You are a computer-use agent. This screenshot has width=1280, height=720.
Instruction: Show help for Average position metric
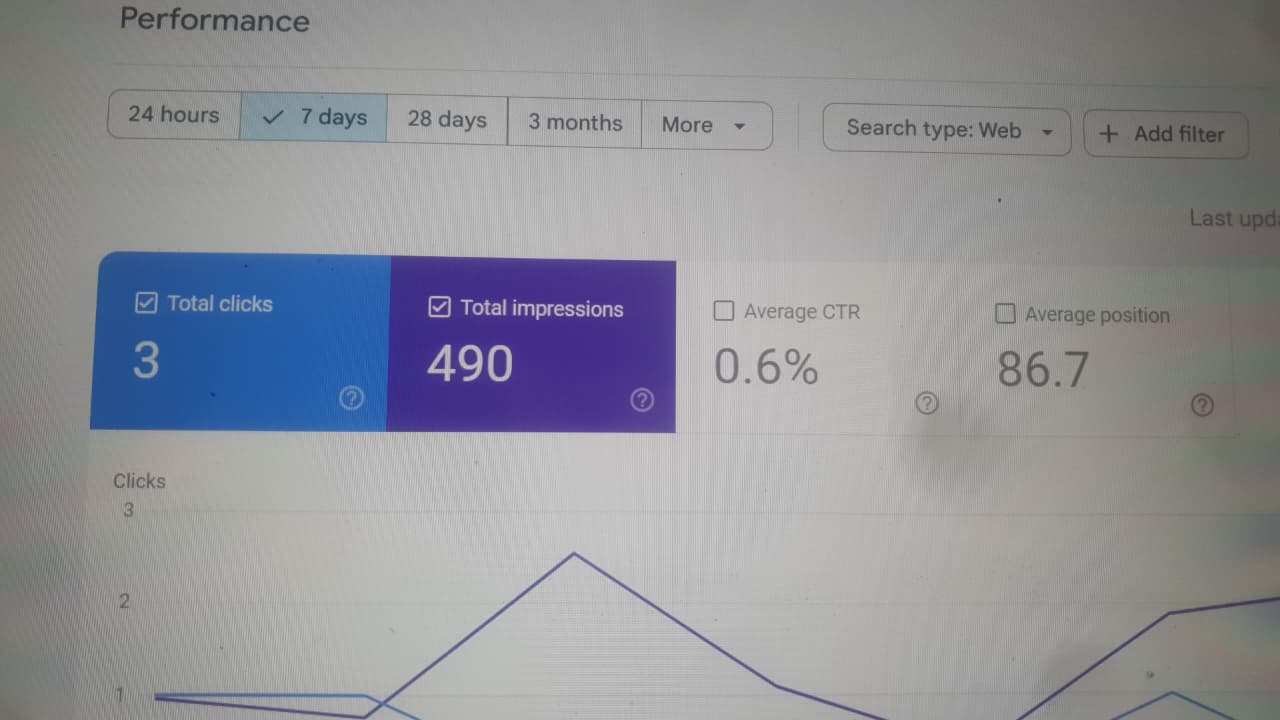tap(1203, 405)
